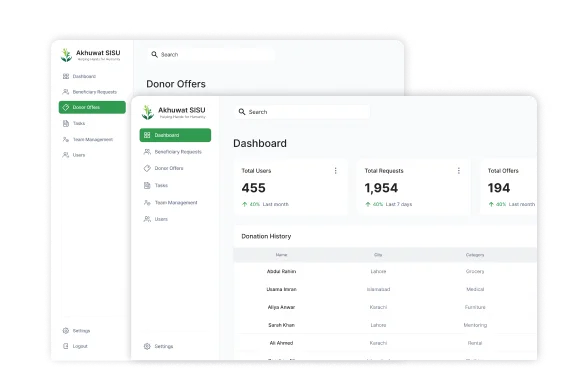Screen dimensions: 588x370
Task: Click the Tasks document icon in front sidebar
Action: coord(147,185)
